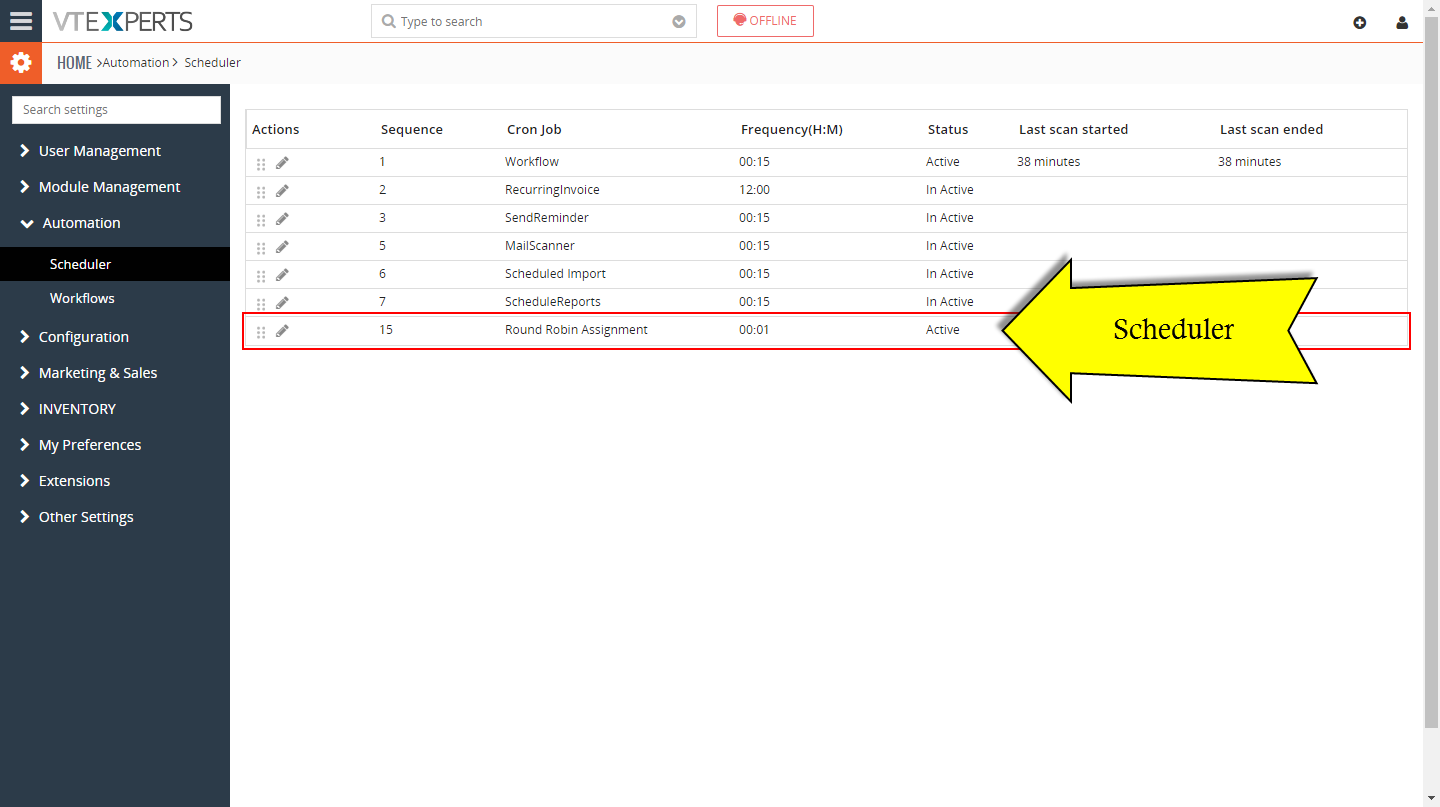Click the VTExperts logo

click(x=123, y=21)
